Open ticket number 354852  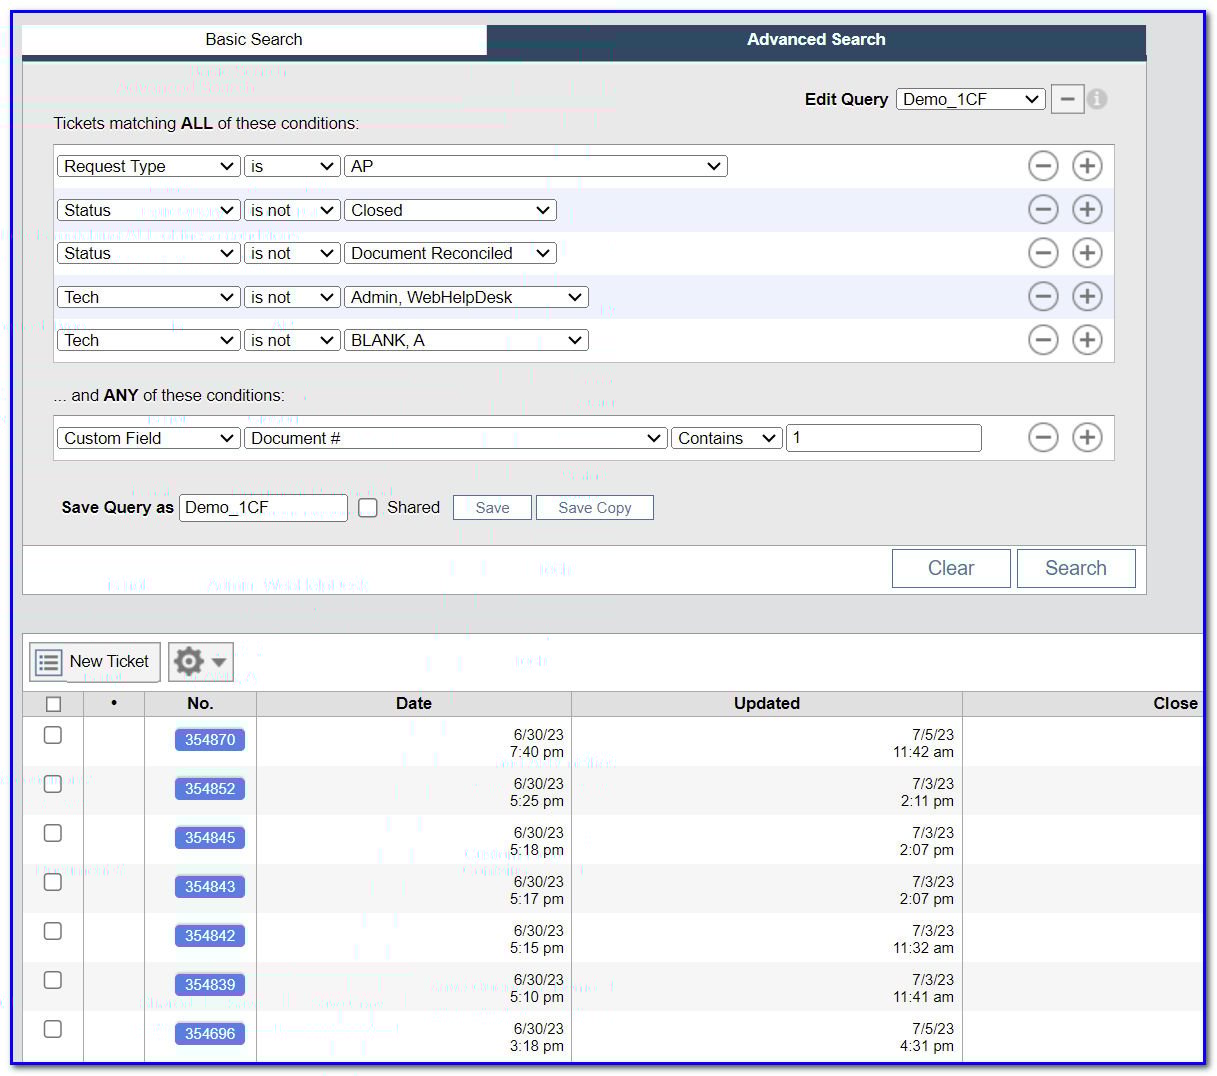pos(210,789)
